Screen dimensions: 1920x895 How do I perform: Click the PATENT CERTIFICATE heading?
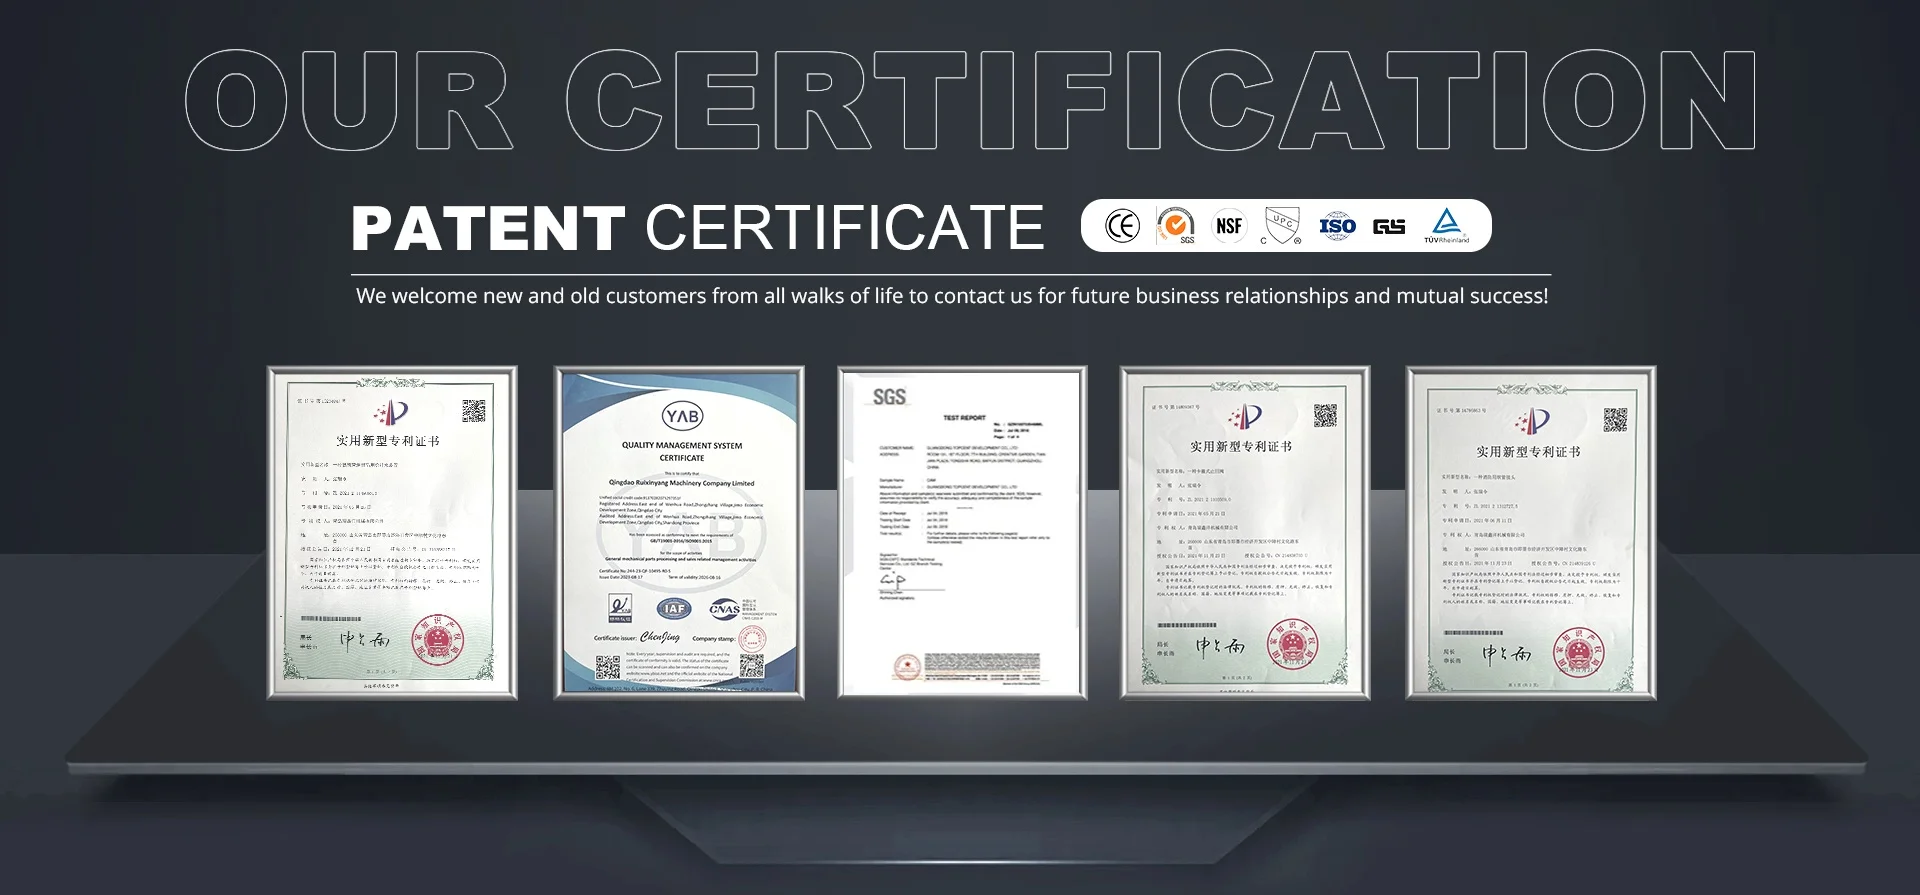click(698, 228)
